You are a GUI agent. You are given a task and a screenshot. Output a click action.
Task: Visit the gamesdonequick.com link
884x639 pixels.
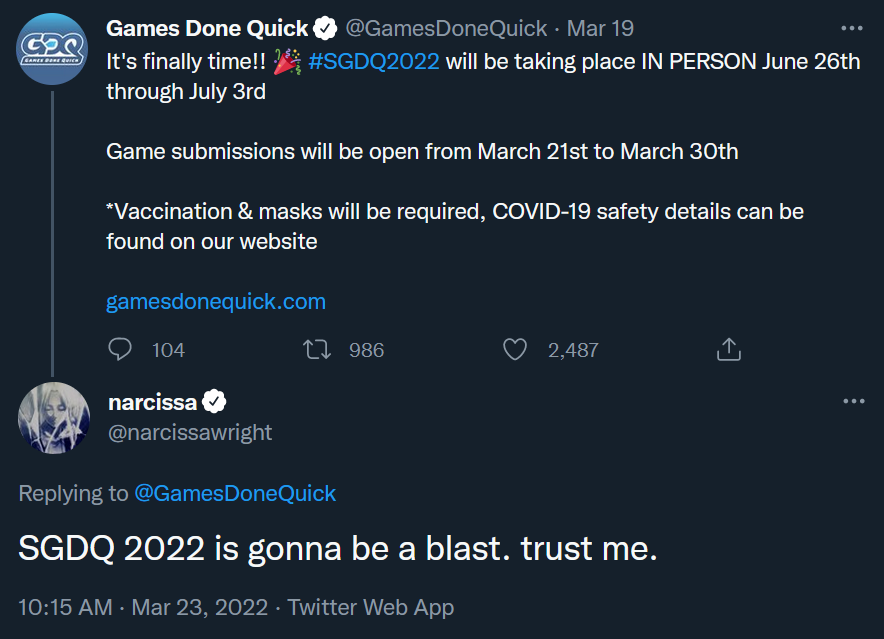tap(216, 302)
